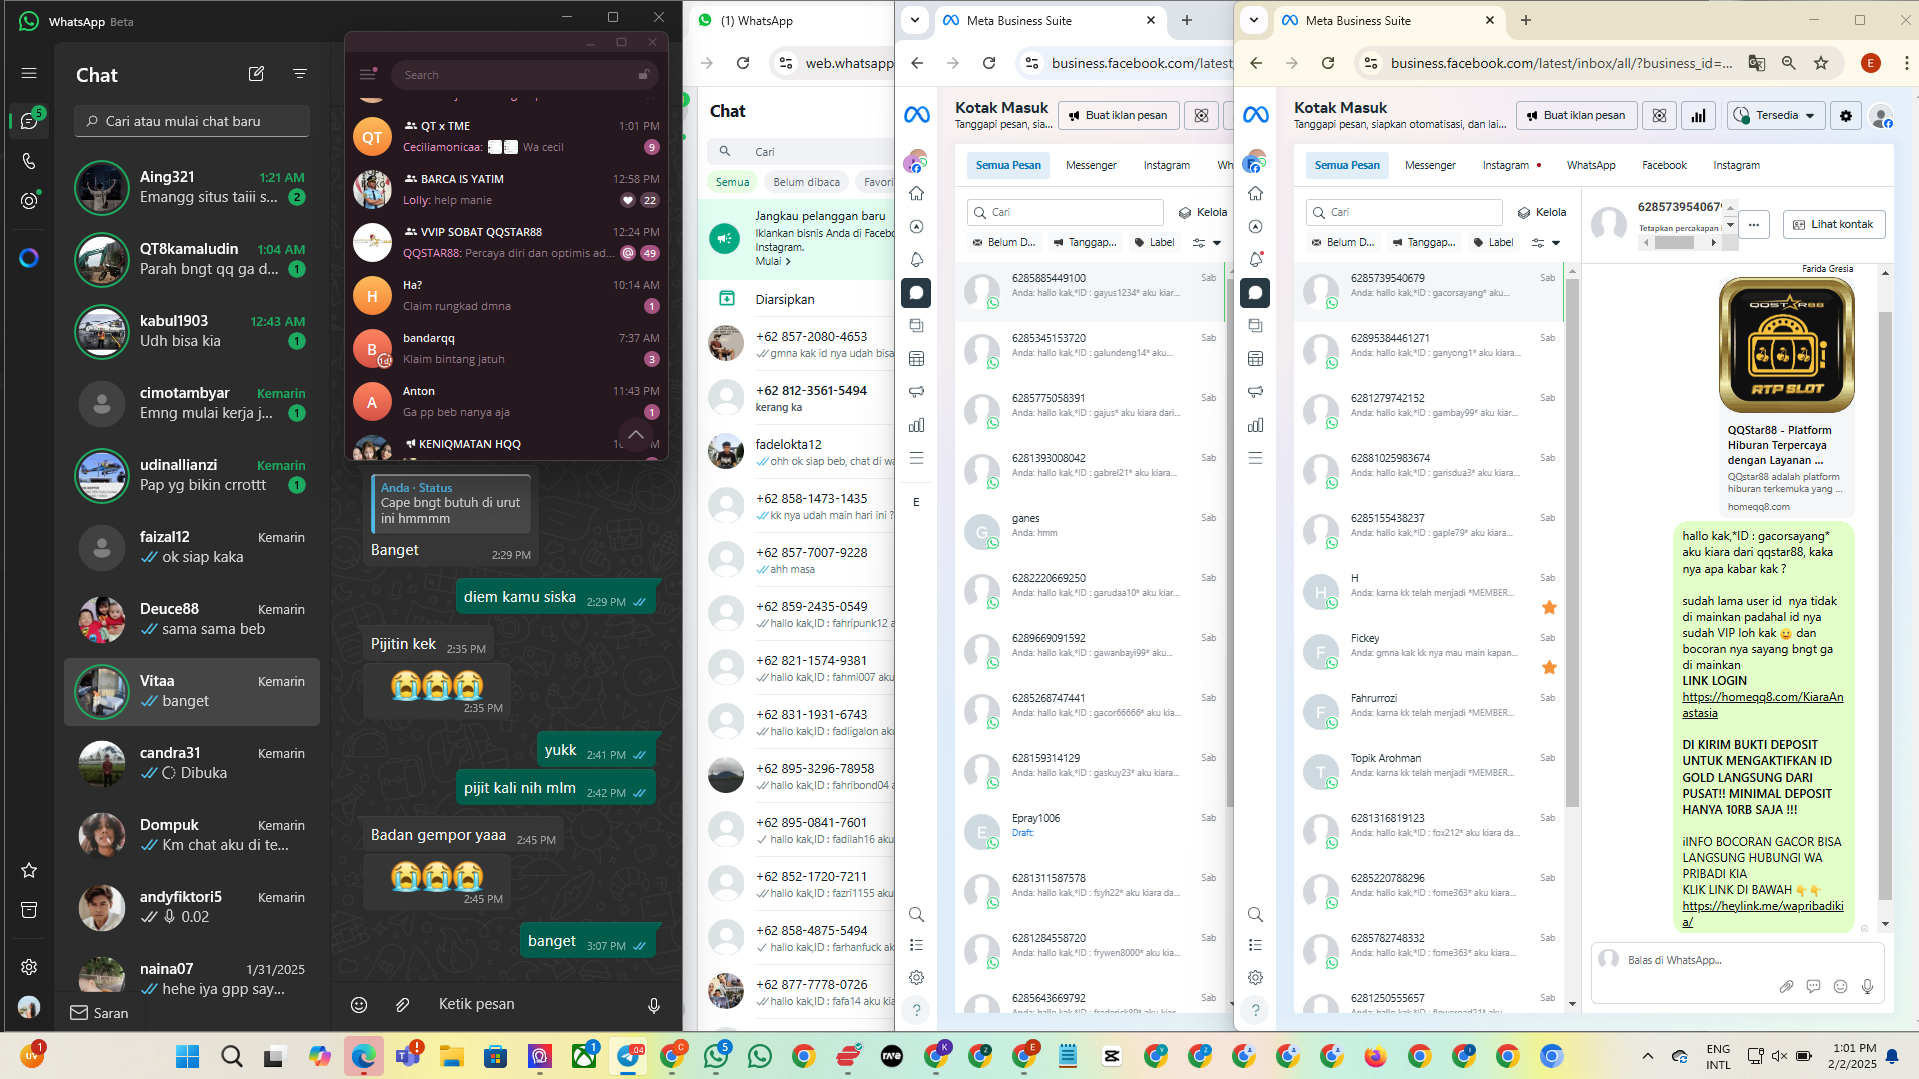Open WhatsApp Beta hamburger navigation menu
Screen dimensions: 1919x1079
pyautogui.click(x=29, y=73)
